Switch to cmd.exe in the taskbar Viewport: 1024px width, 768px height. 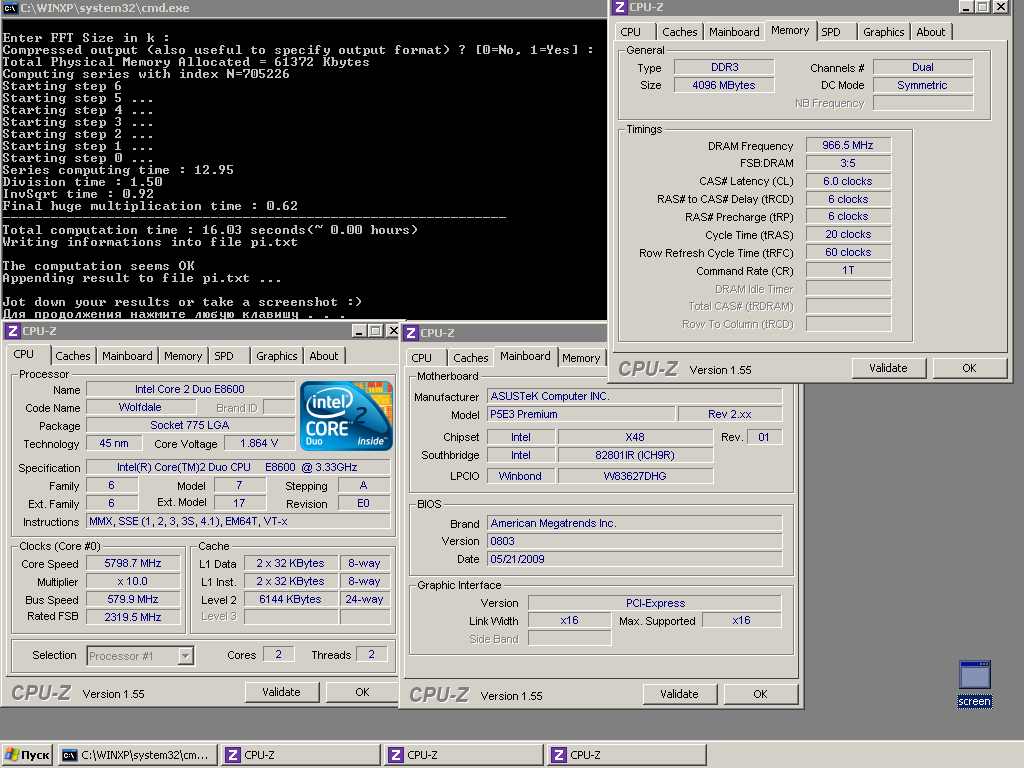click(x=137, y=755)
